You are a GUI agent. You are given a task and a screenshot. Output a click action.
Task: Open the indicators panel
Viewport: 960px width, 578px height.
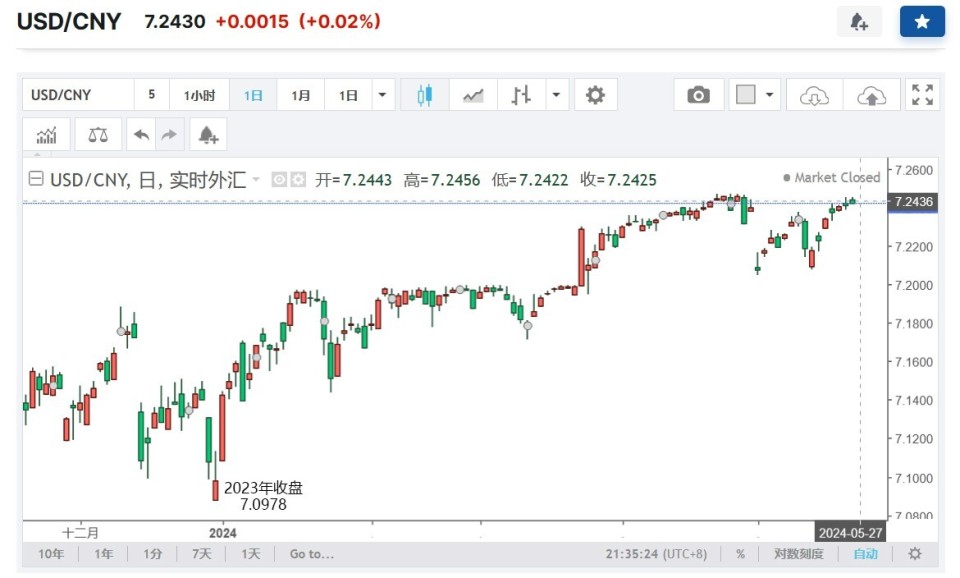pyautogui.click(x=46, y=134)
